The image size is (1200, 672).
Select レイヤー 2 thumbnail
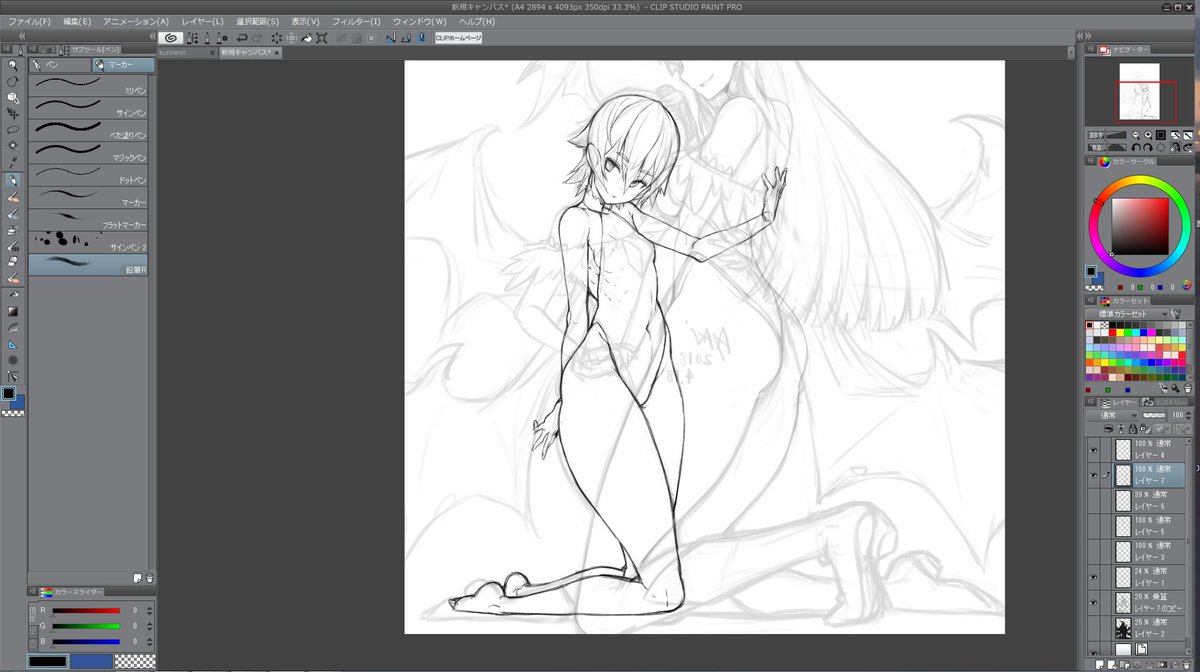coord(1124,628)
